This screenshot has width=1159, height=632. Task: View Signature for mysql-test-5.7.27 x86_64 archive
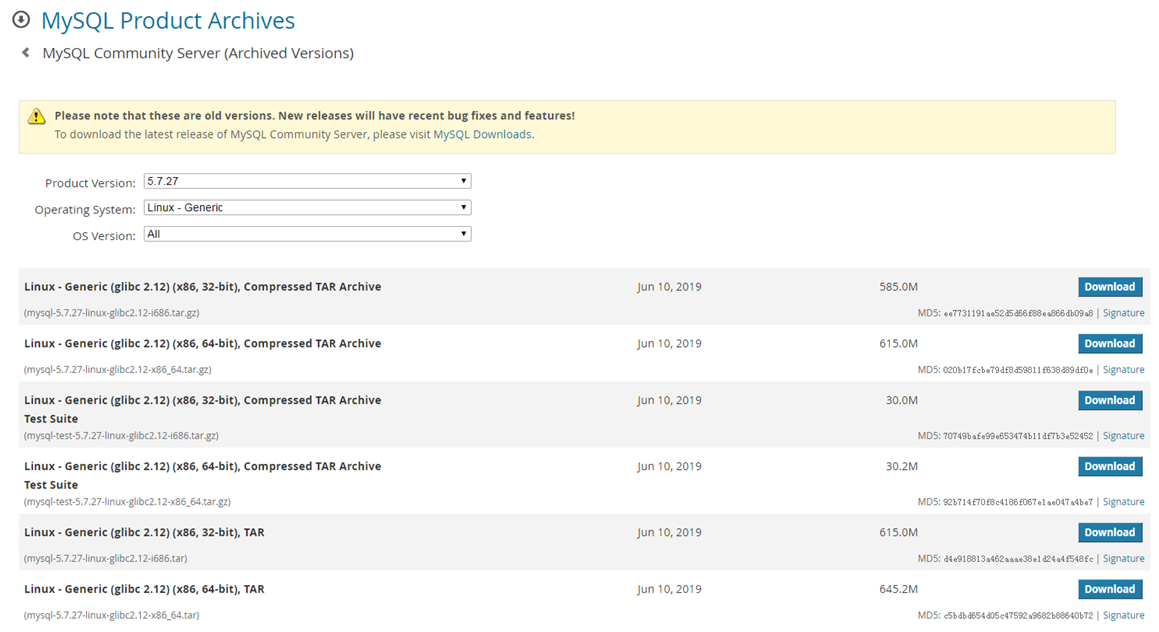(1124, 502)
